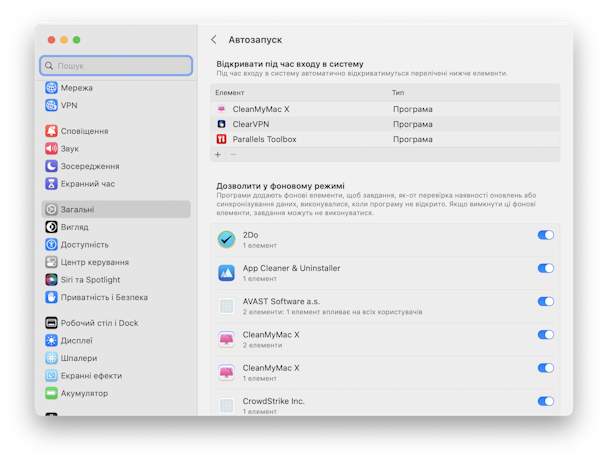Disable CrowdStrike Inc. background switch
This screenshot has height=462, width=608.
pyautogui.click(x=546, y=401)
